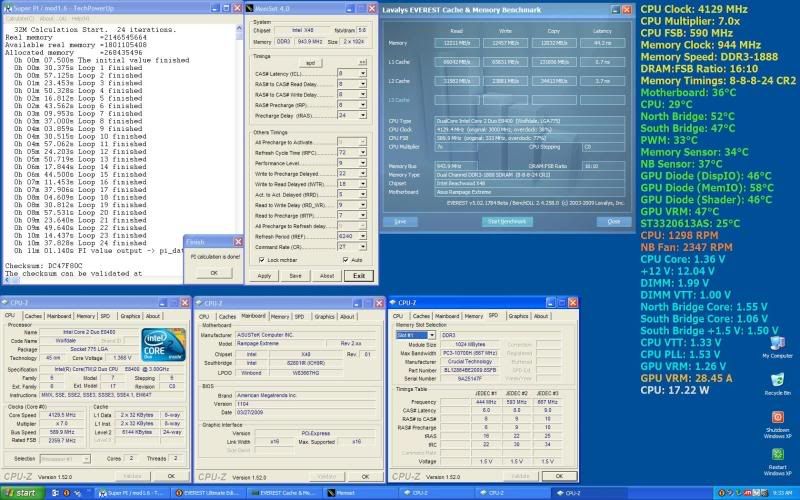This screenshot has width=800, height=500.
Task: Open the RAS# Precharge (tRP) dropdown
Action: pyautogui.click(x=363, y=105)
